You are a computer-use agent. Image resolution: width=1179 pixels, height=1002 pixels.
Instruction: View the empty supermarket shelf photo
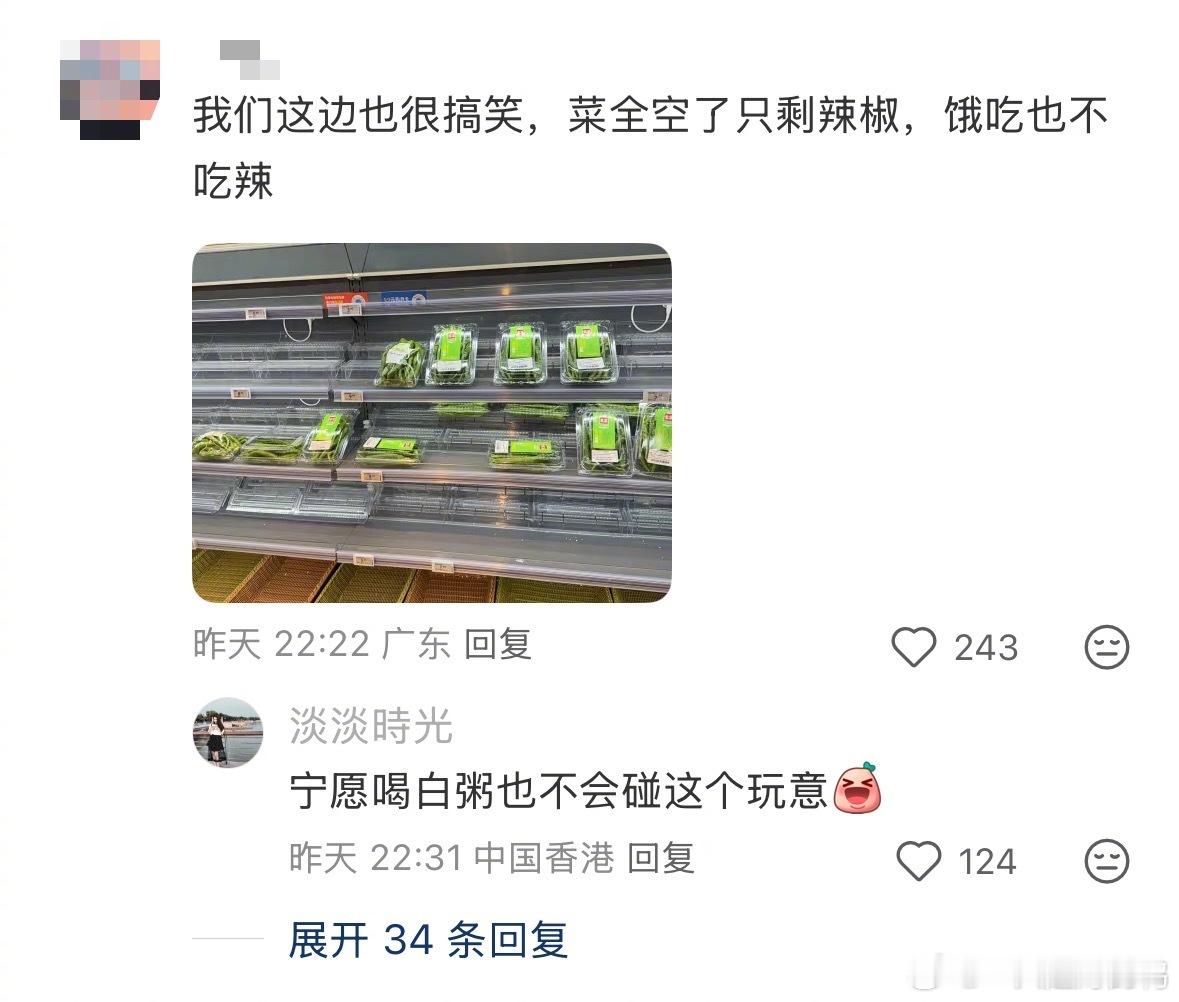432,423
